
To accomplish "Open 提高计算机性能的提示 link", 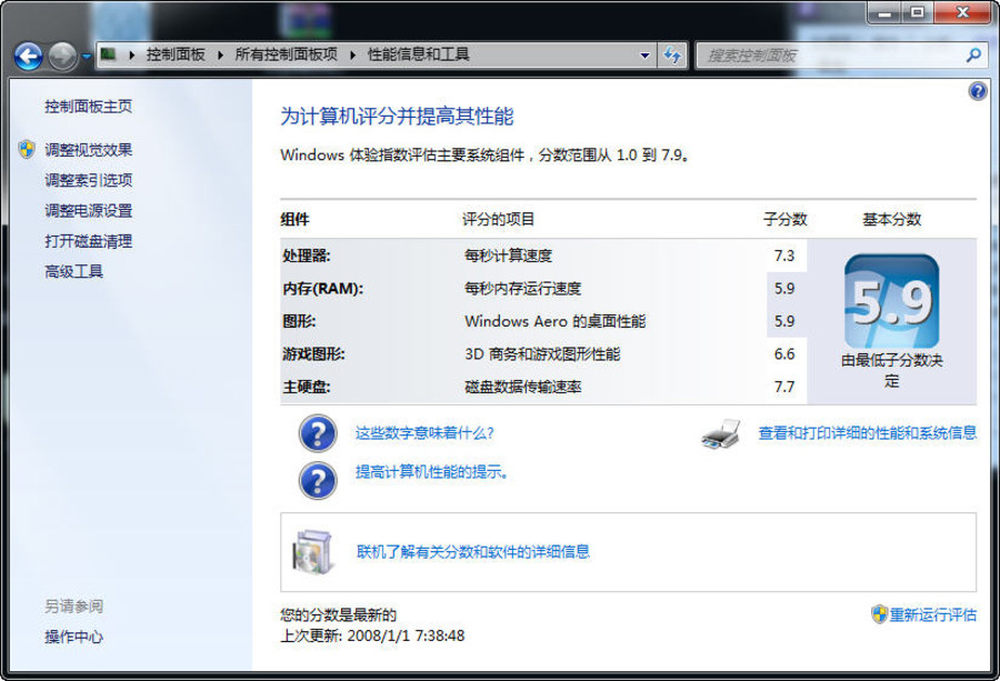I will click(x=432, y=472).
